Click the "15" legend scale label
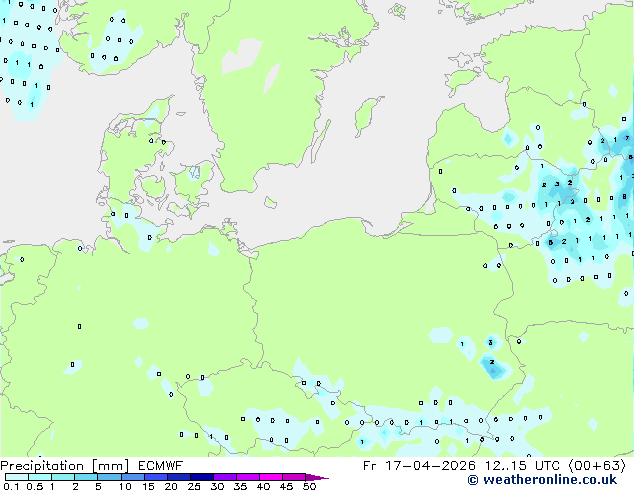This screenshot has height=490, width=634. click(148, 486)
